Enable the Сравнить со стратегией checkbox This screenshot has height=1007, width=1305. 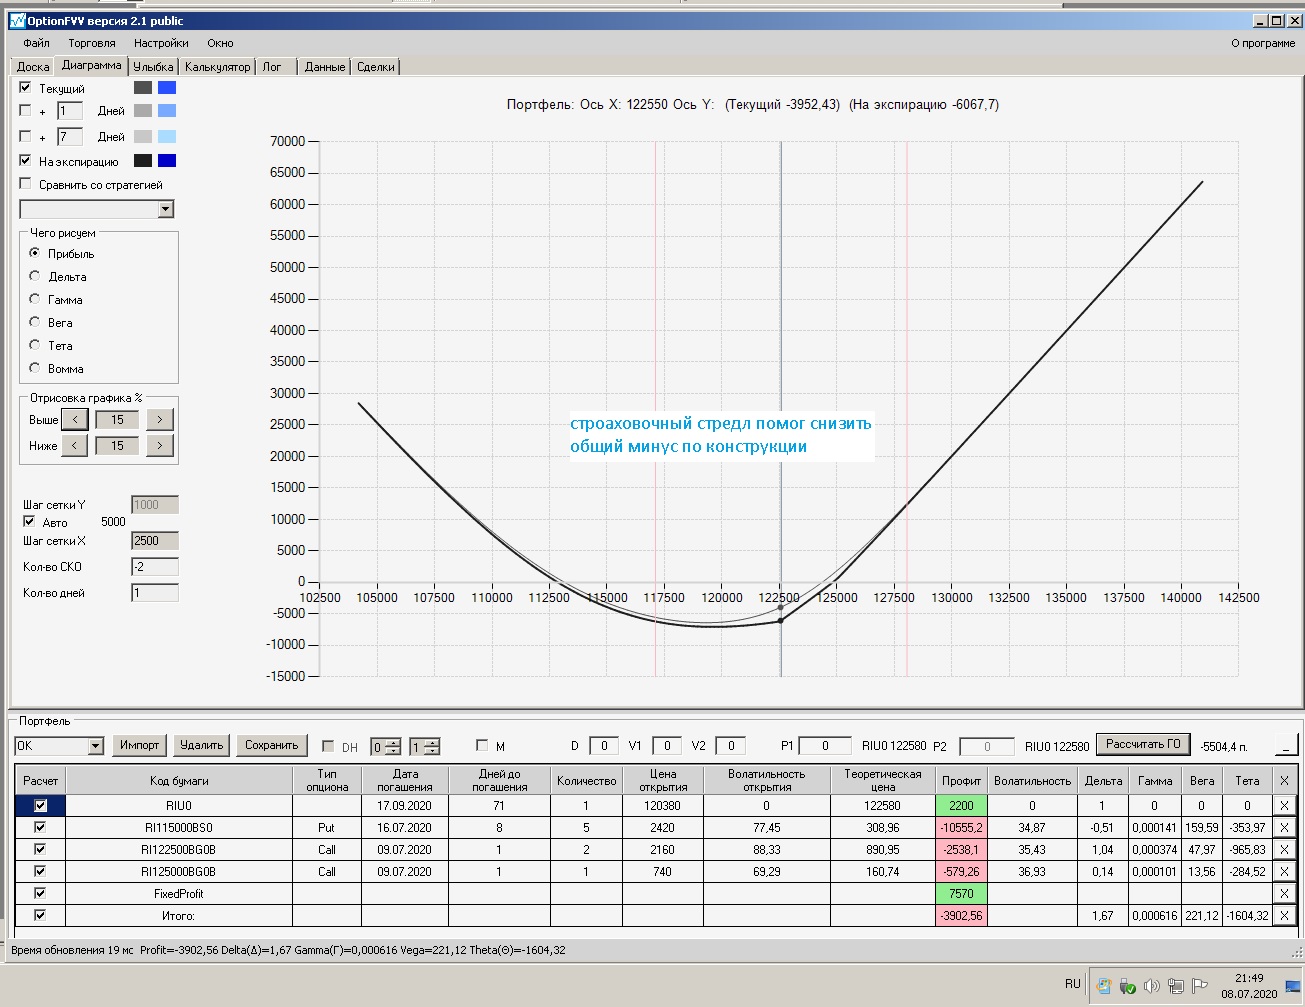(x=26, y=184)
